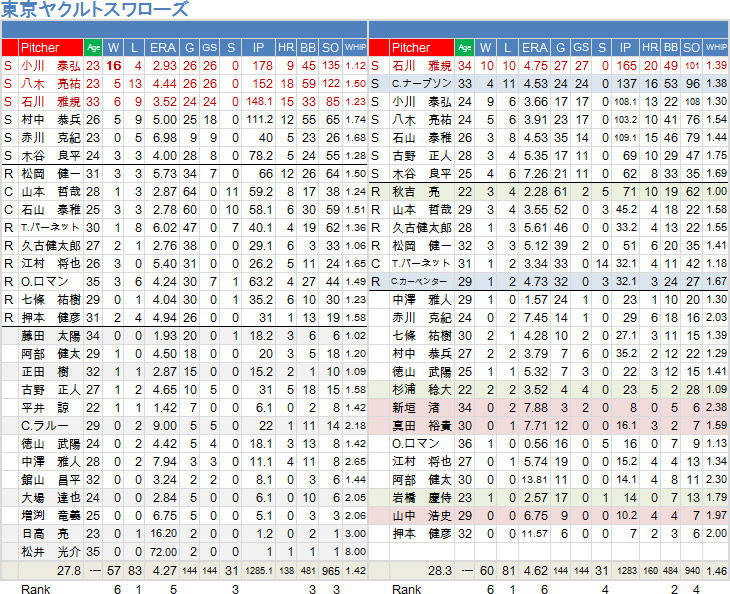Click total innings value 1285.1
This screenshot has width=730, height=594.
coord(259,571)
